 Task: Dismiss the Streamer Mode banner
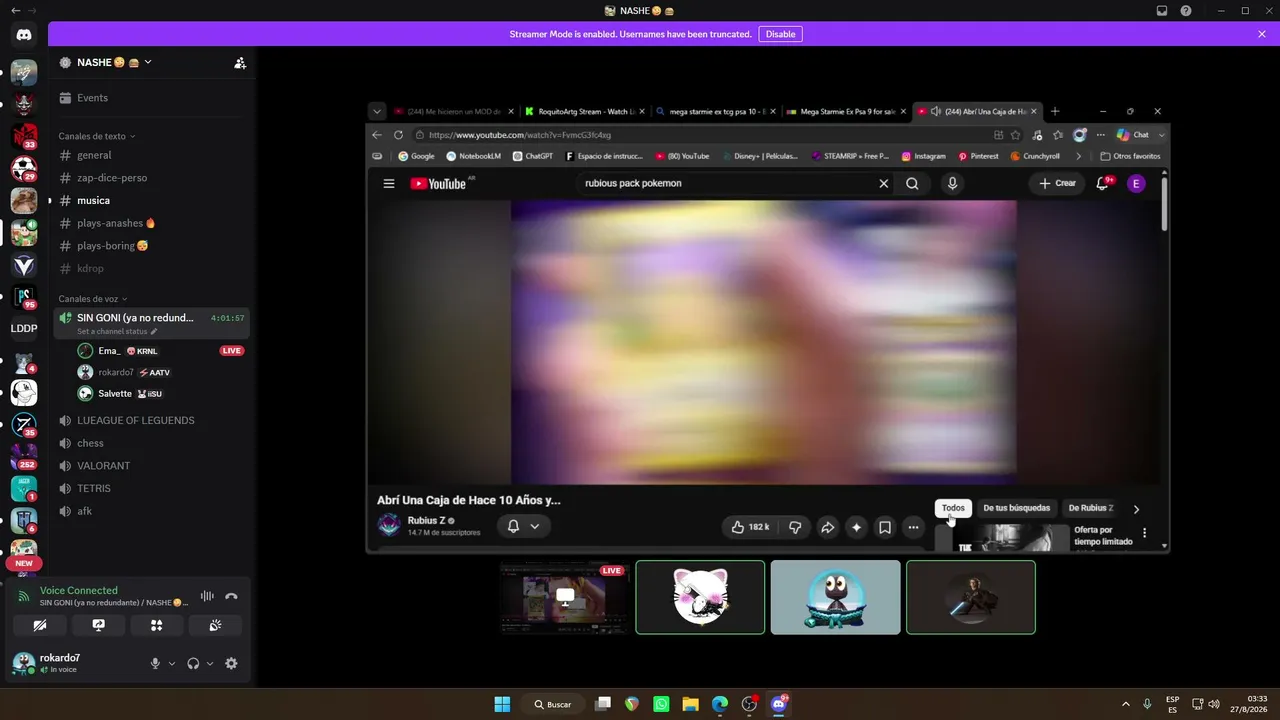pos(1262,34)
